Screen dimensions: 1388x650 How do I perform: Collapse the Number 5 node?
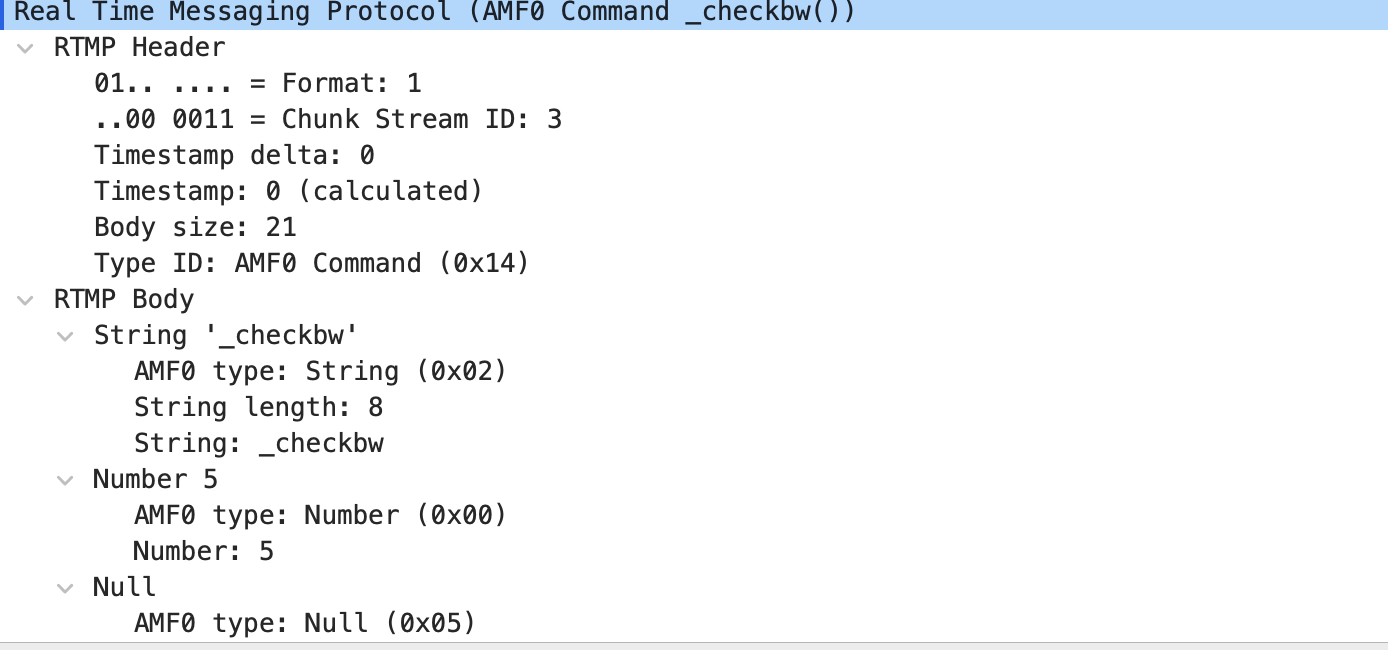point(66,480)
